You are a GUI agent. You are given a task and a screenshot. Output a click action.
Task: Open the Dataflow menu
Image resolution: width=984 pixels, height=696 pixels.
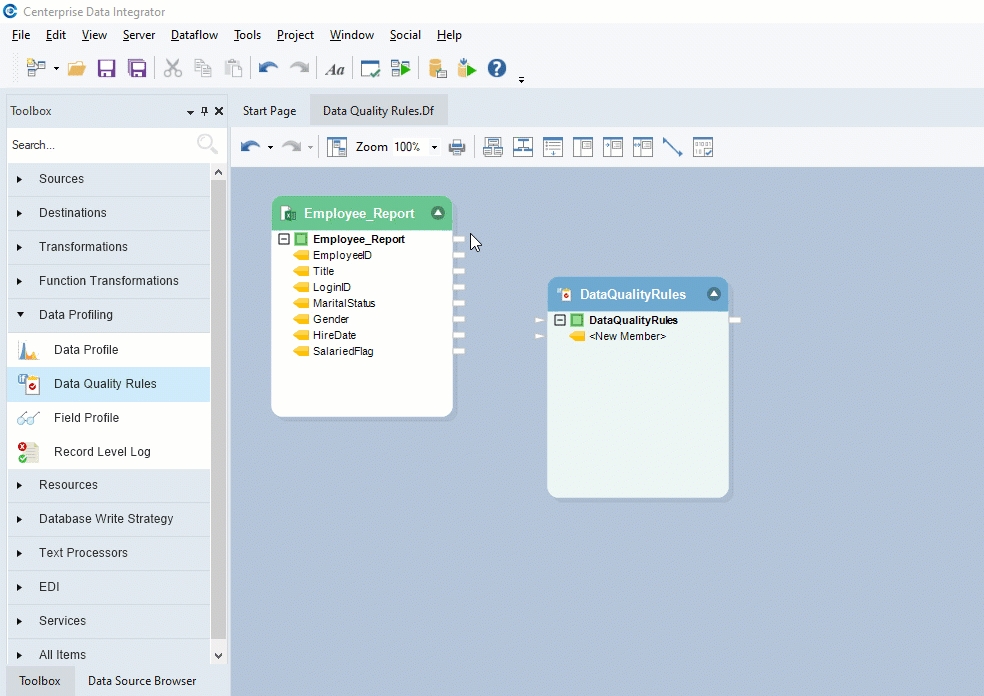click(x=194, y=35)
